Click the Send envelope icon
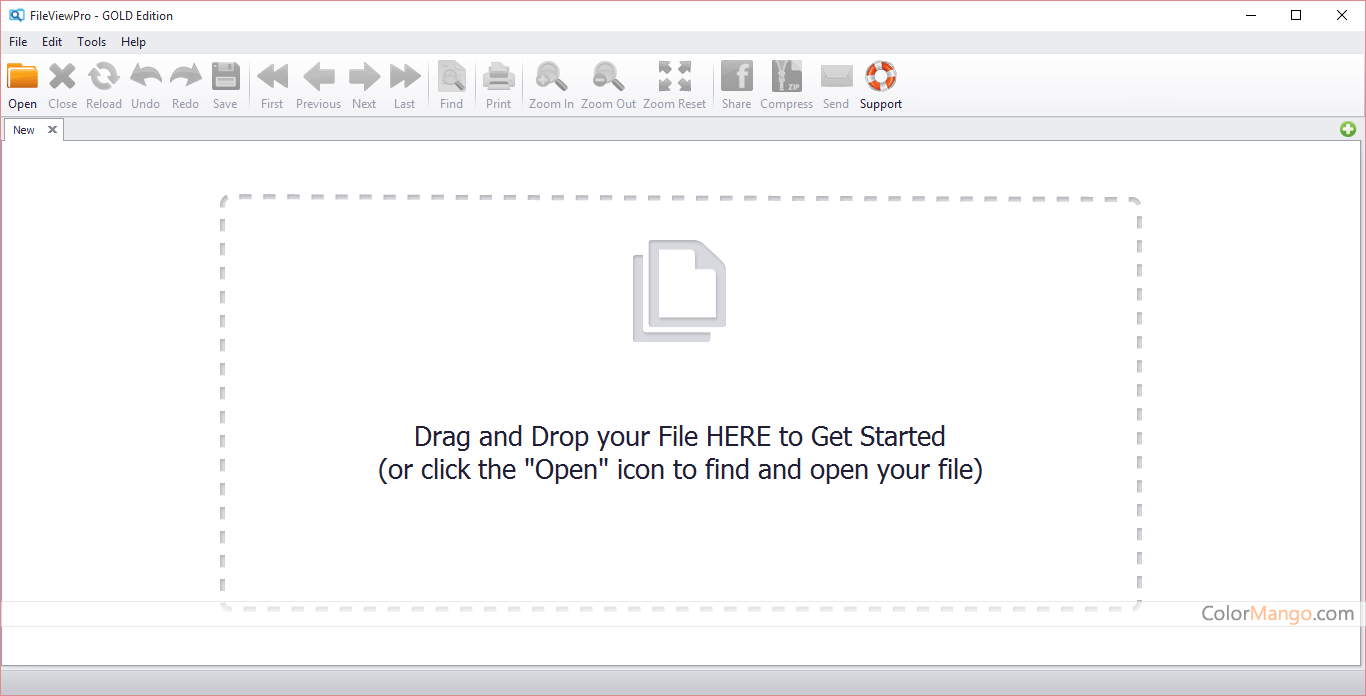The width and height of the screenshot is (1366, 696). tap(836, 76)
